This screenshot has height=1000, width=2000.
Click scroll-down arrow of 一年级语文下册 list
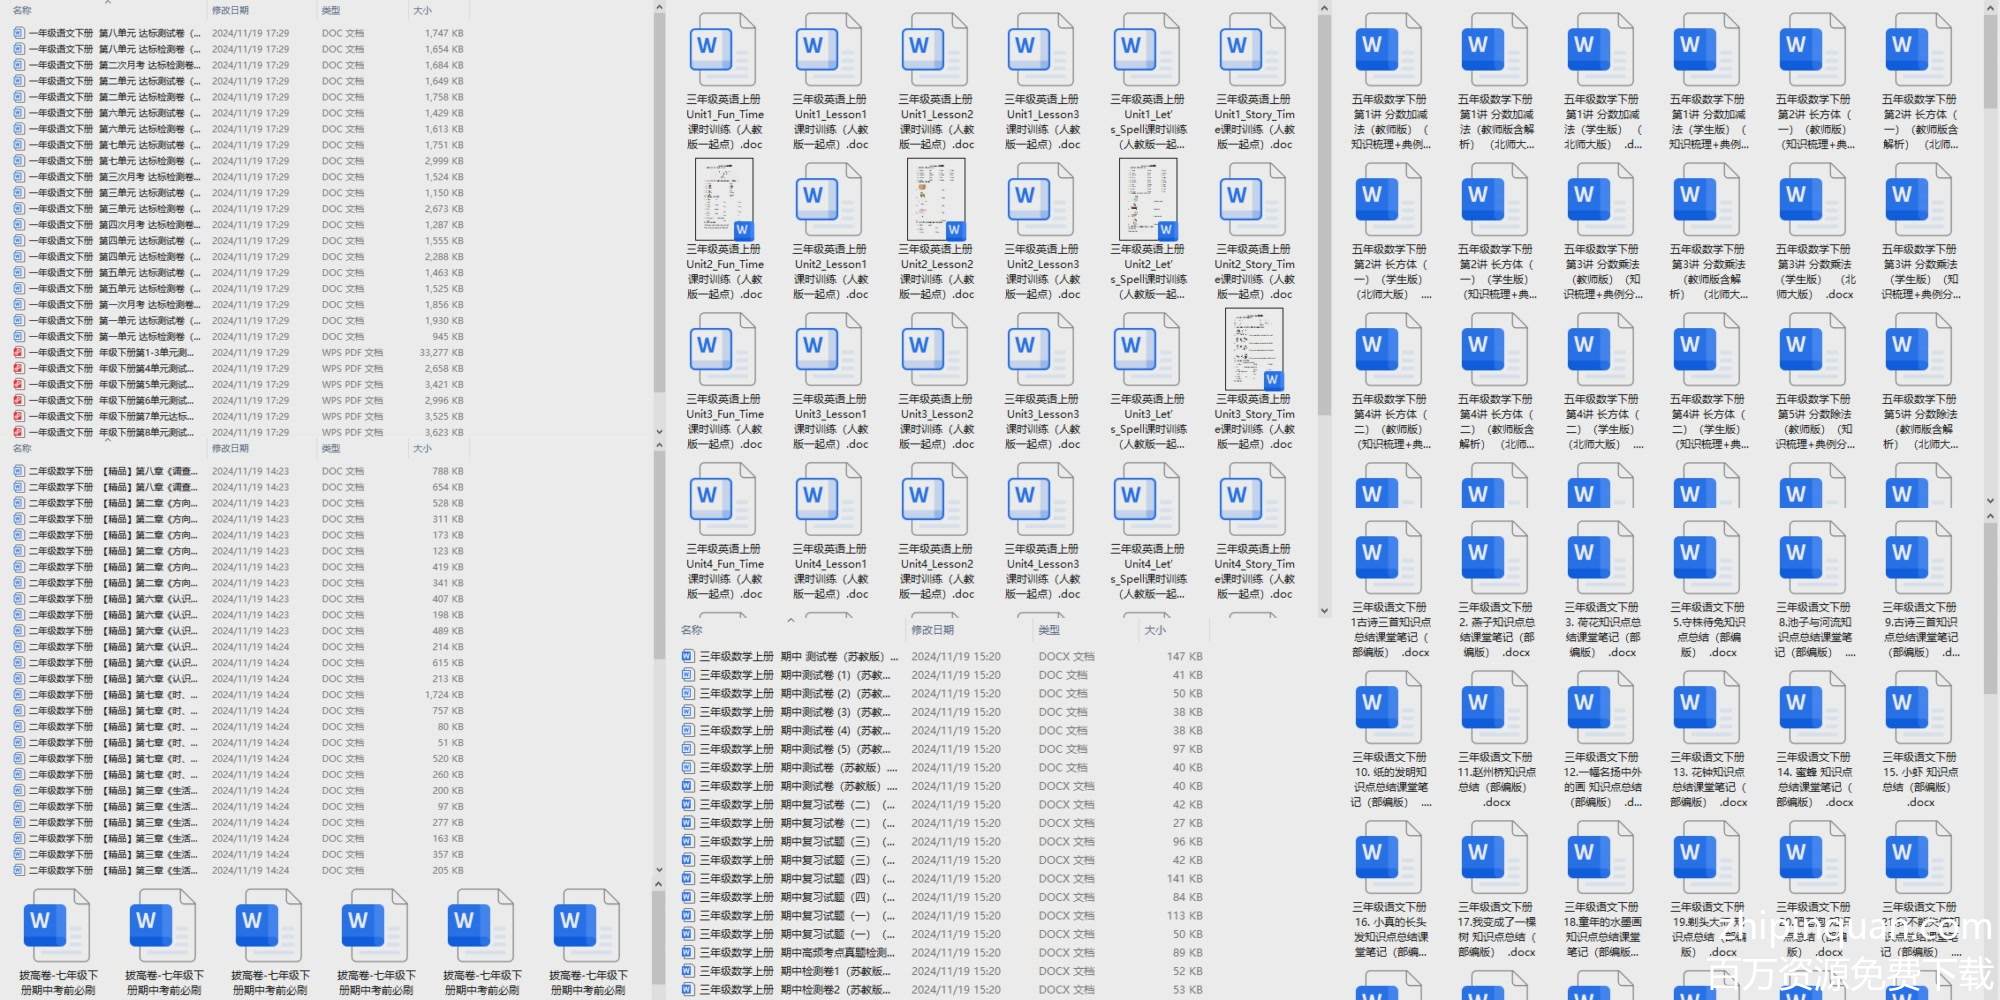659,432
